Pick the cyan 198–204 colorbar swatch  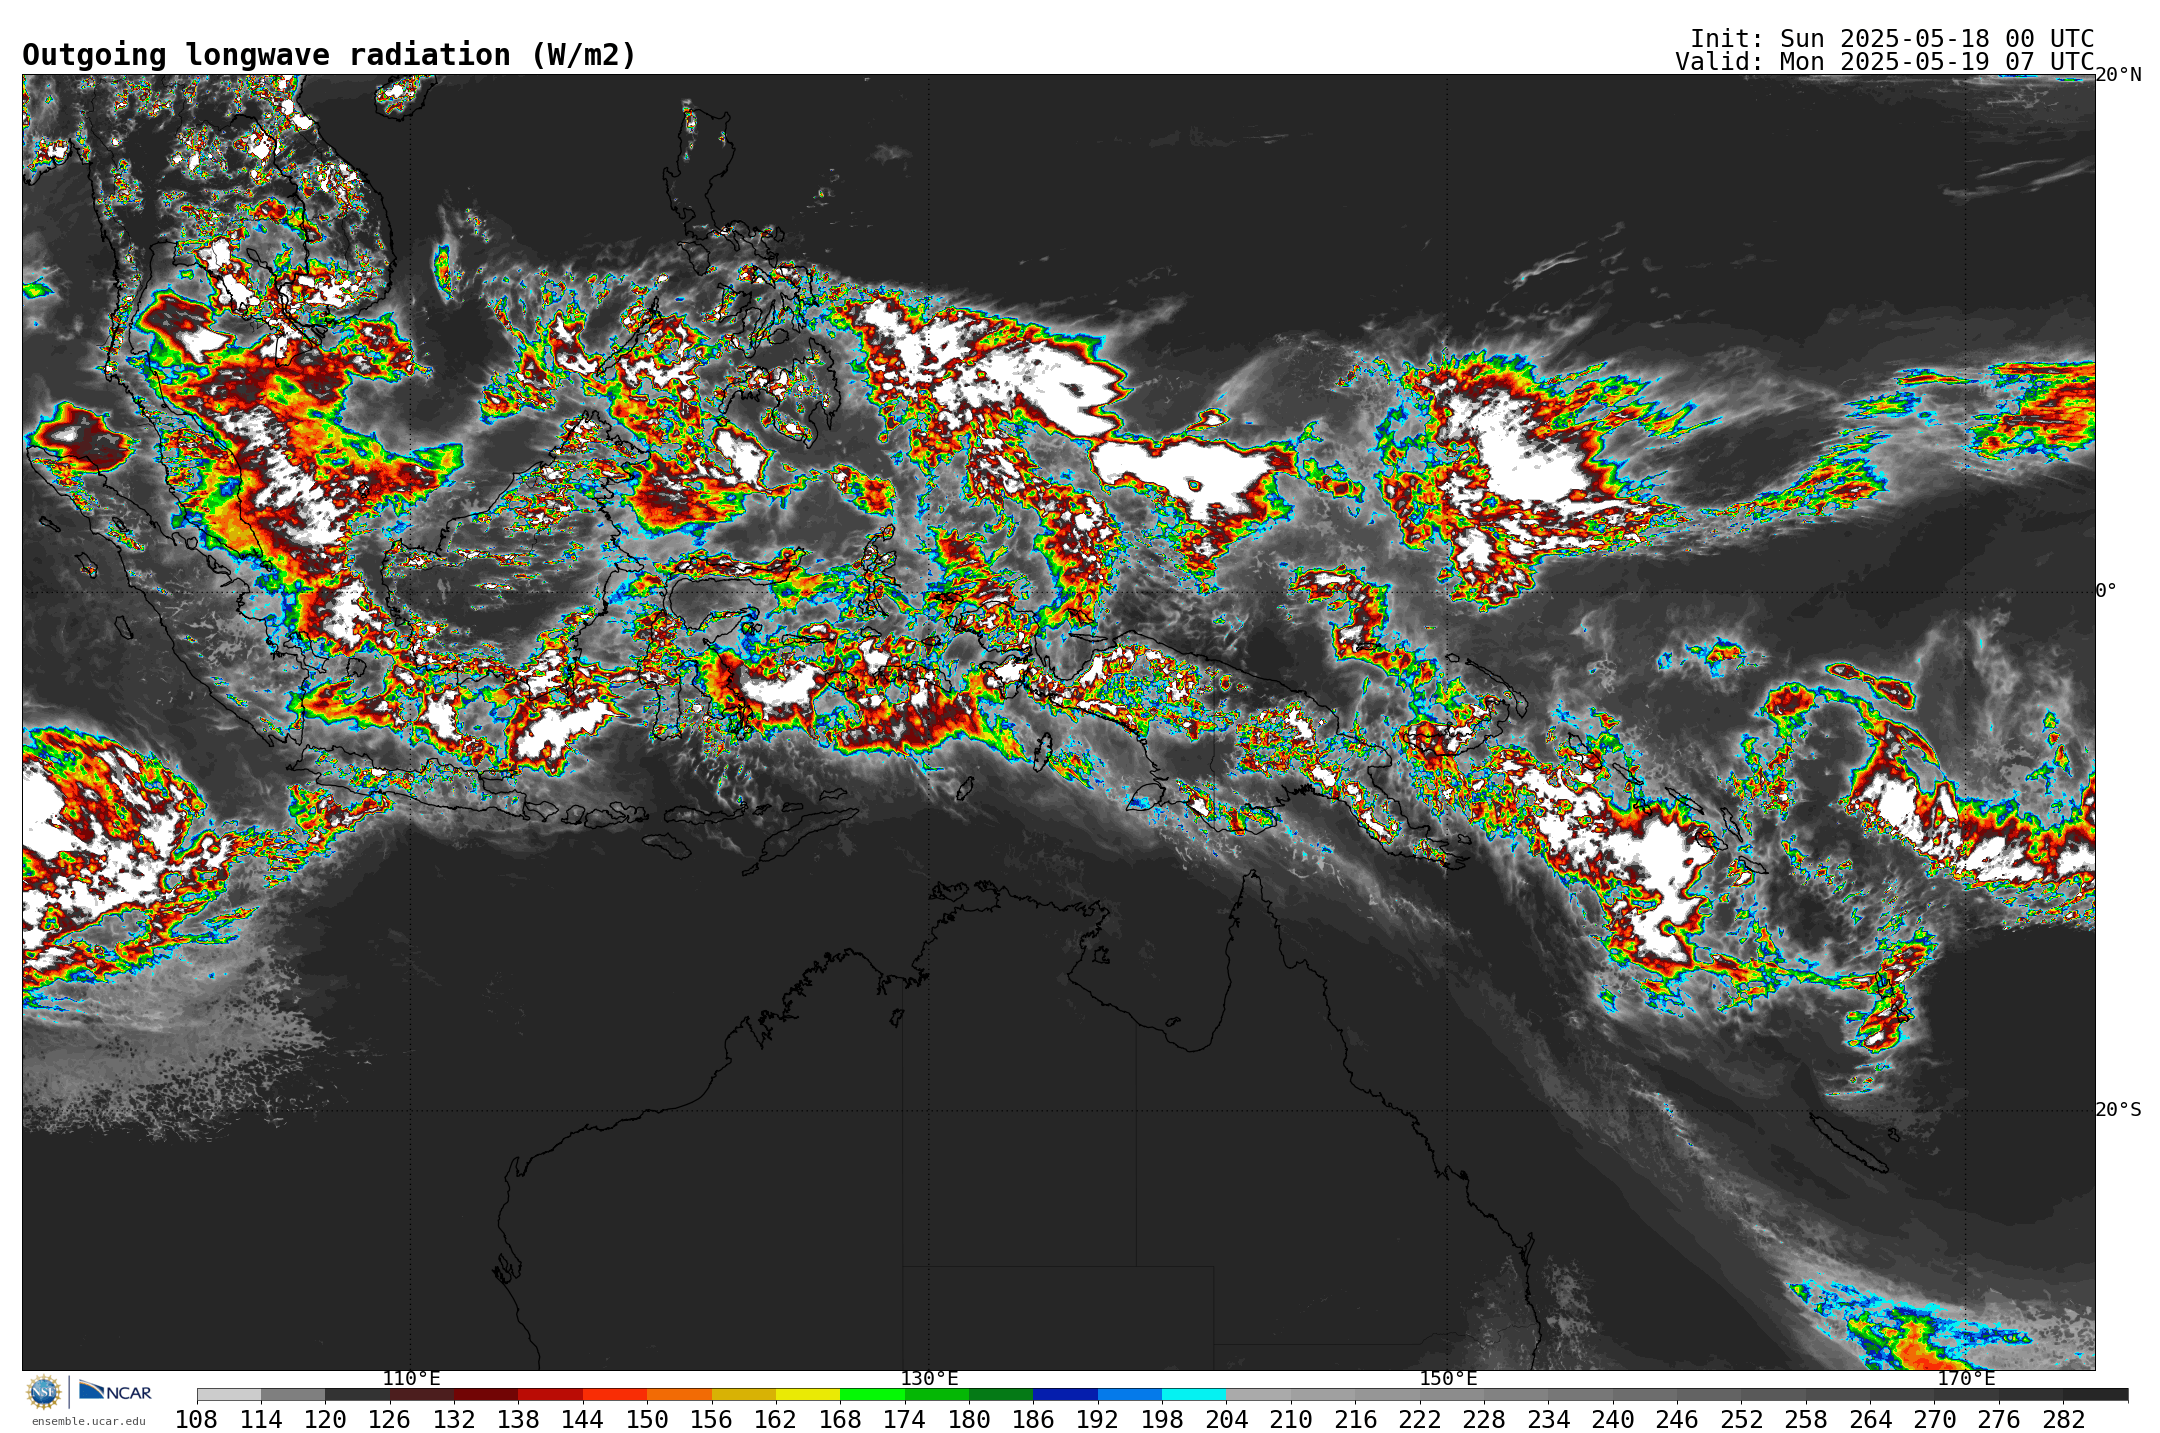pos(1194,1394)
